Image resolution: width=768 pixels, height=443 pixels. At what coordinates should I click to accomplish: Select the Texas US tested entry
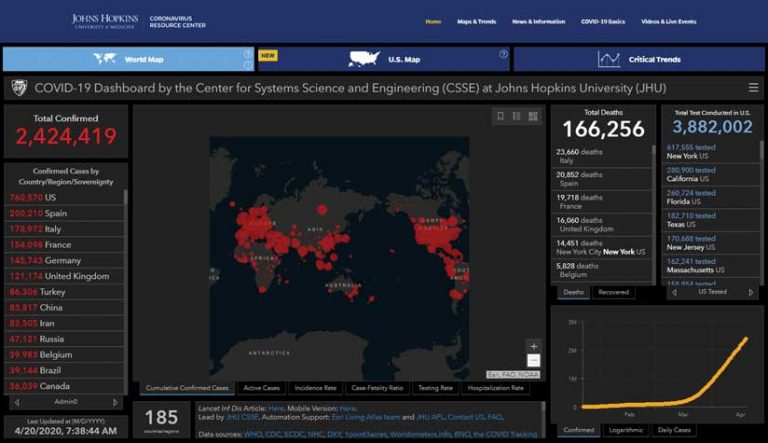coord(711,220)
